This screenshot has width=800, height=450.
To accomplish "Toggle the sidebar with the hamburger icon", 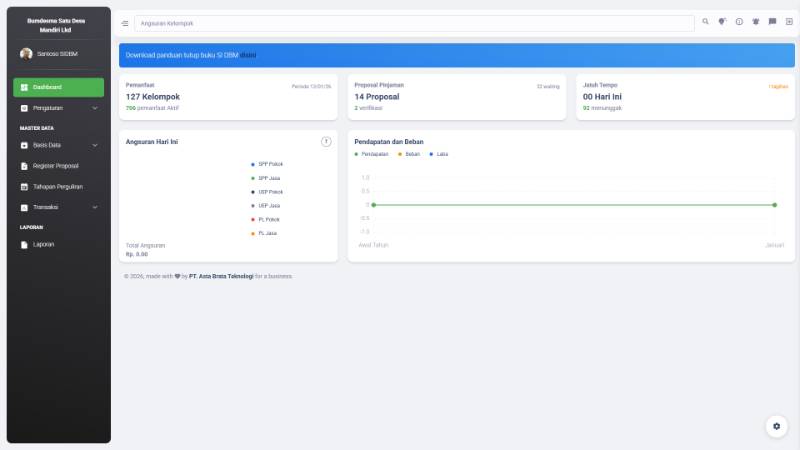I will point(125,23).
